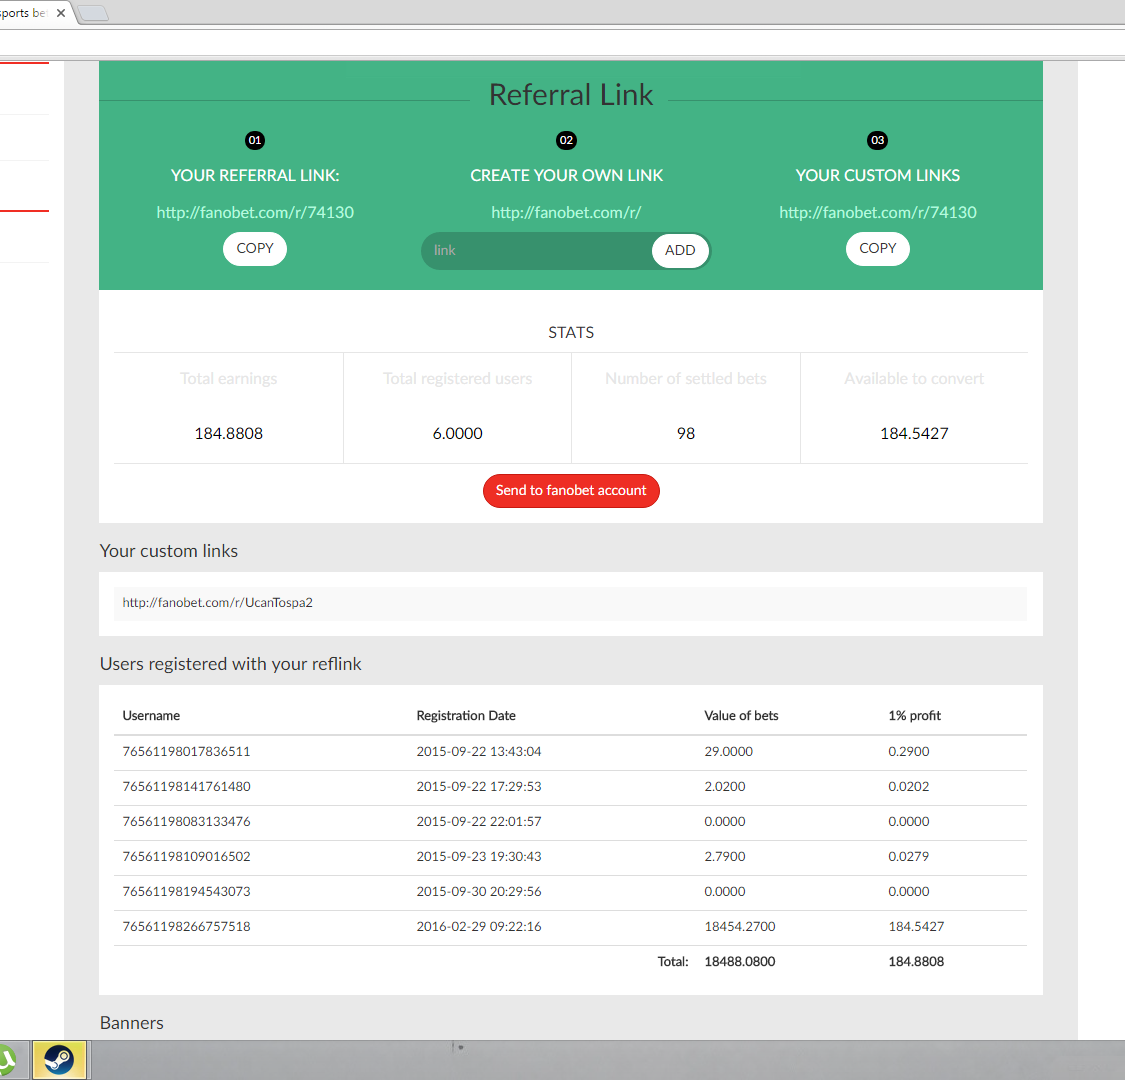Viewport: 1125px width, 1080px height.
Task: Click the Registration Date column header
Action: [466, 715]
